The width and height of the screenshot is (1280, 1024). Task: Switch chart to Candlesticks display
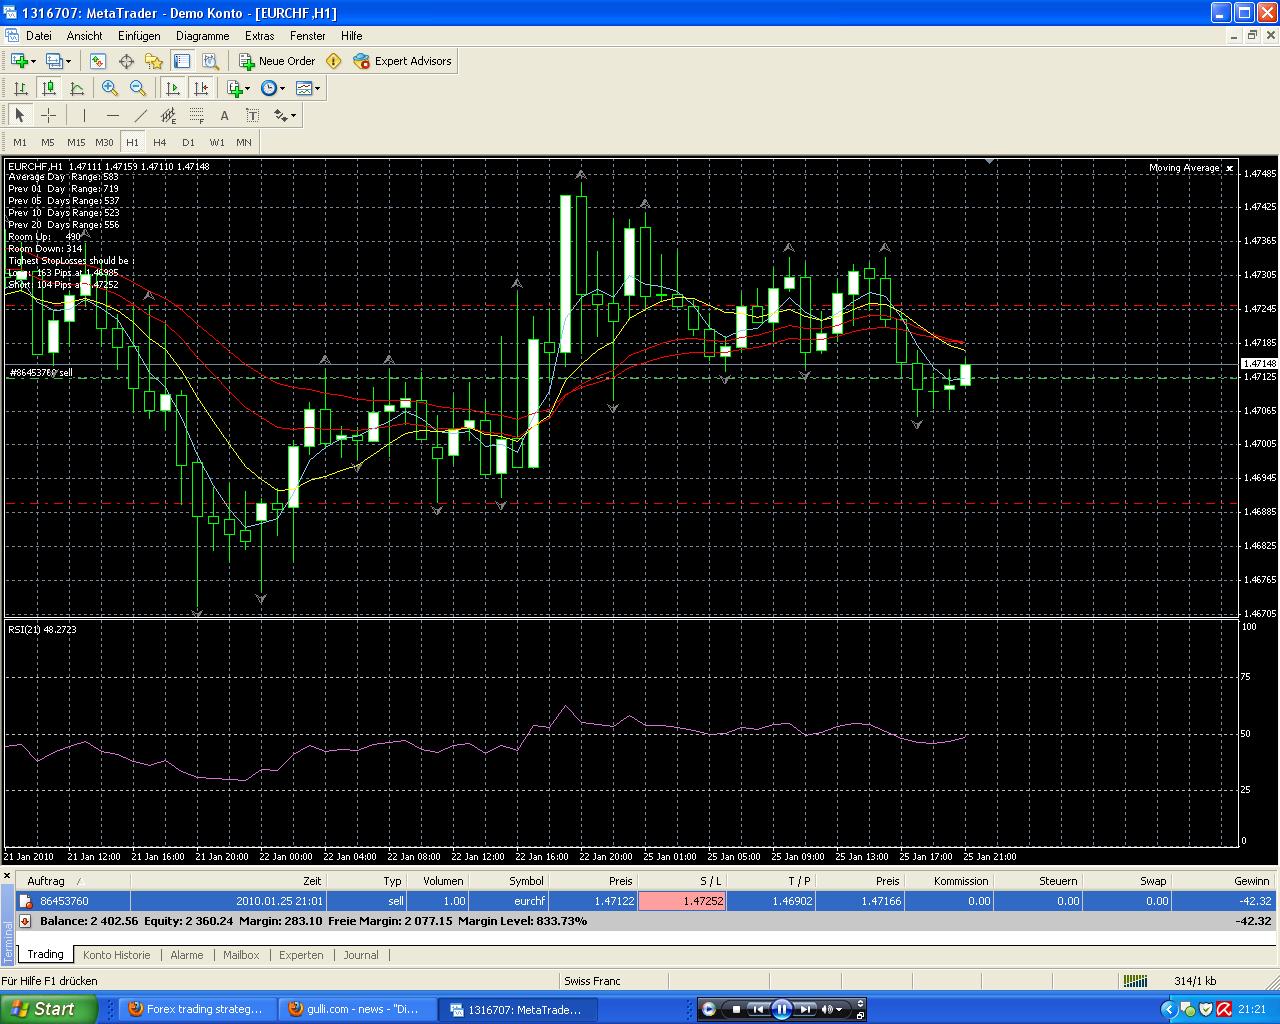[x=48, y=88]
